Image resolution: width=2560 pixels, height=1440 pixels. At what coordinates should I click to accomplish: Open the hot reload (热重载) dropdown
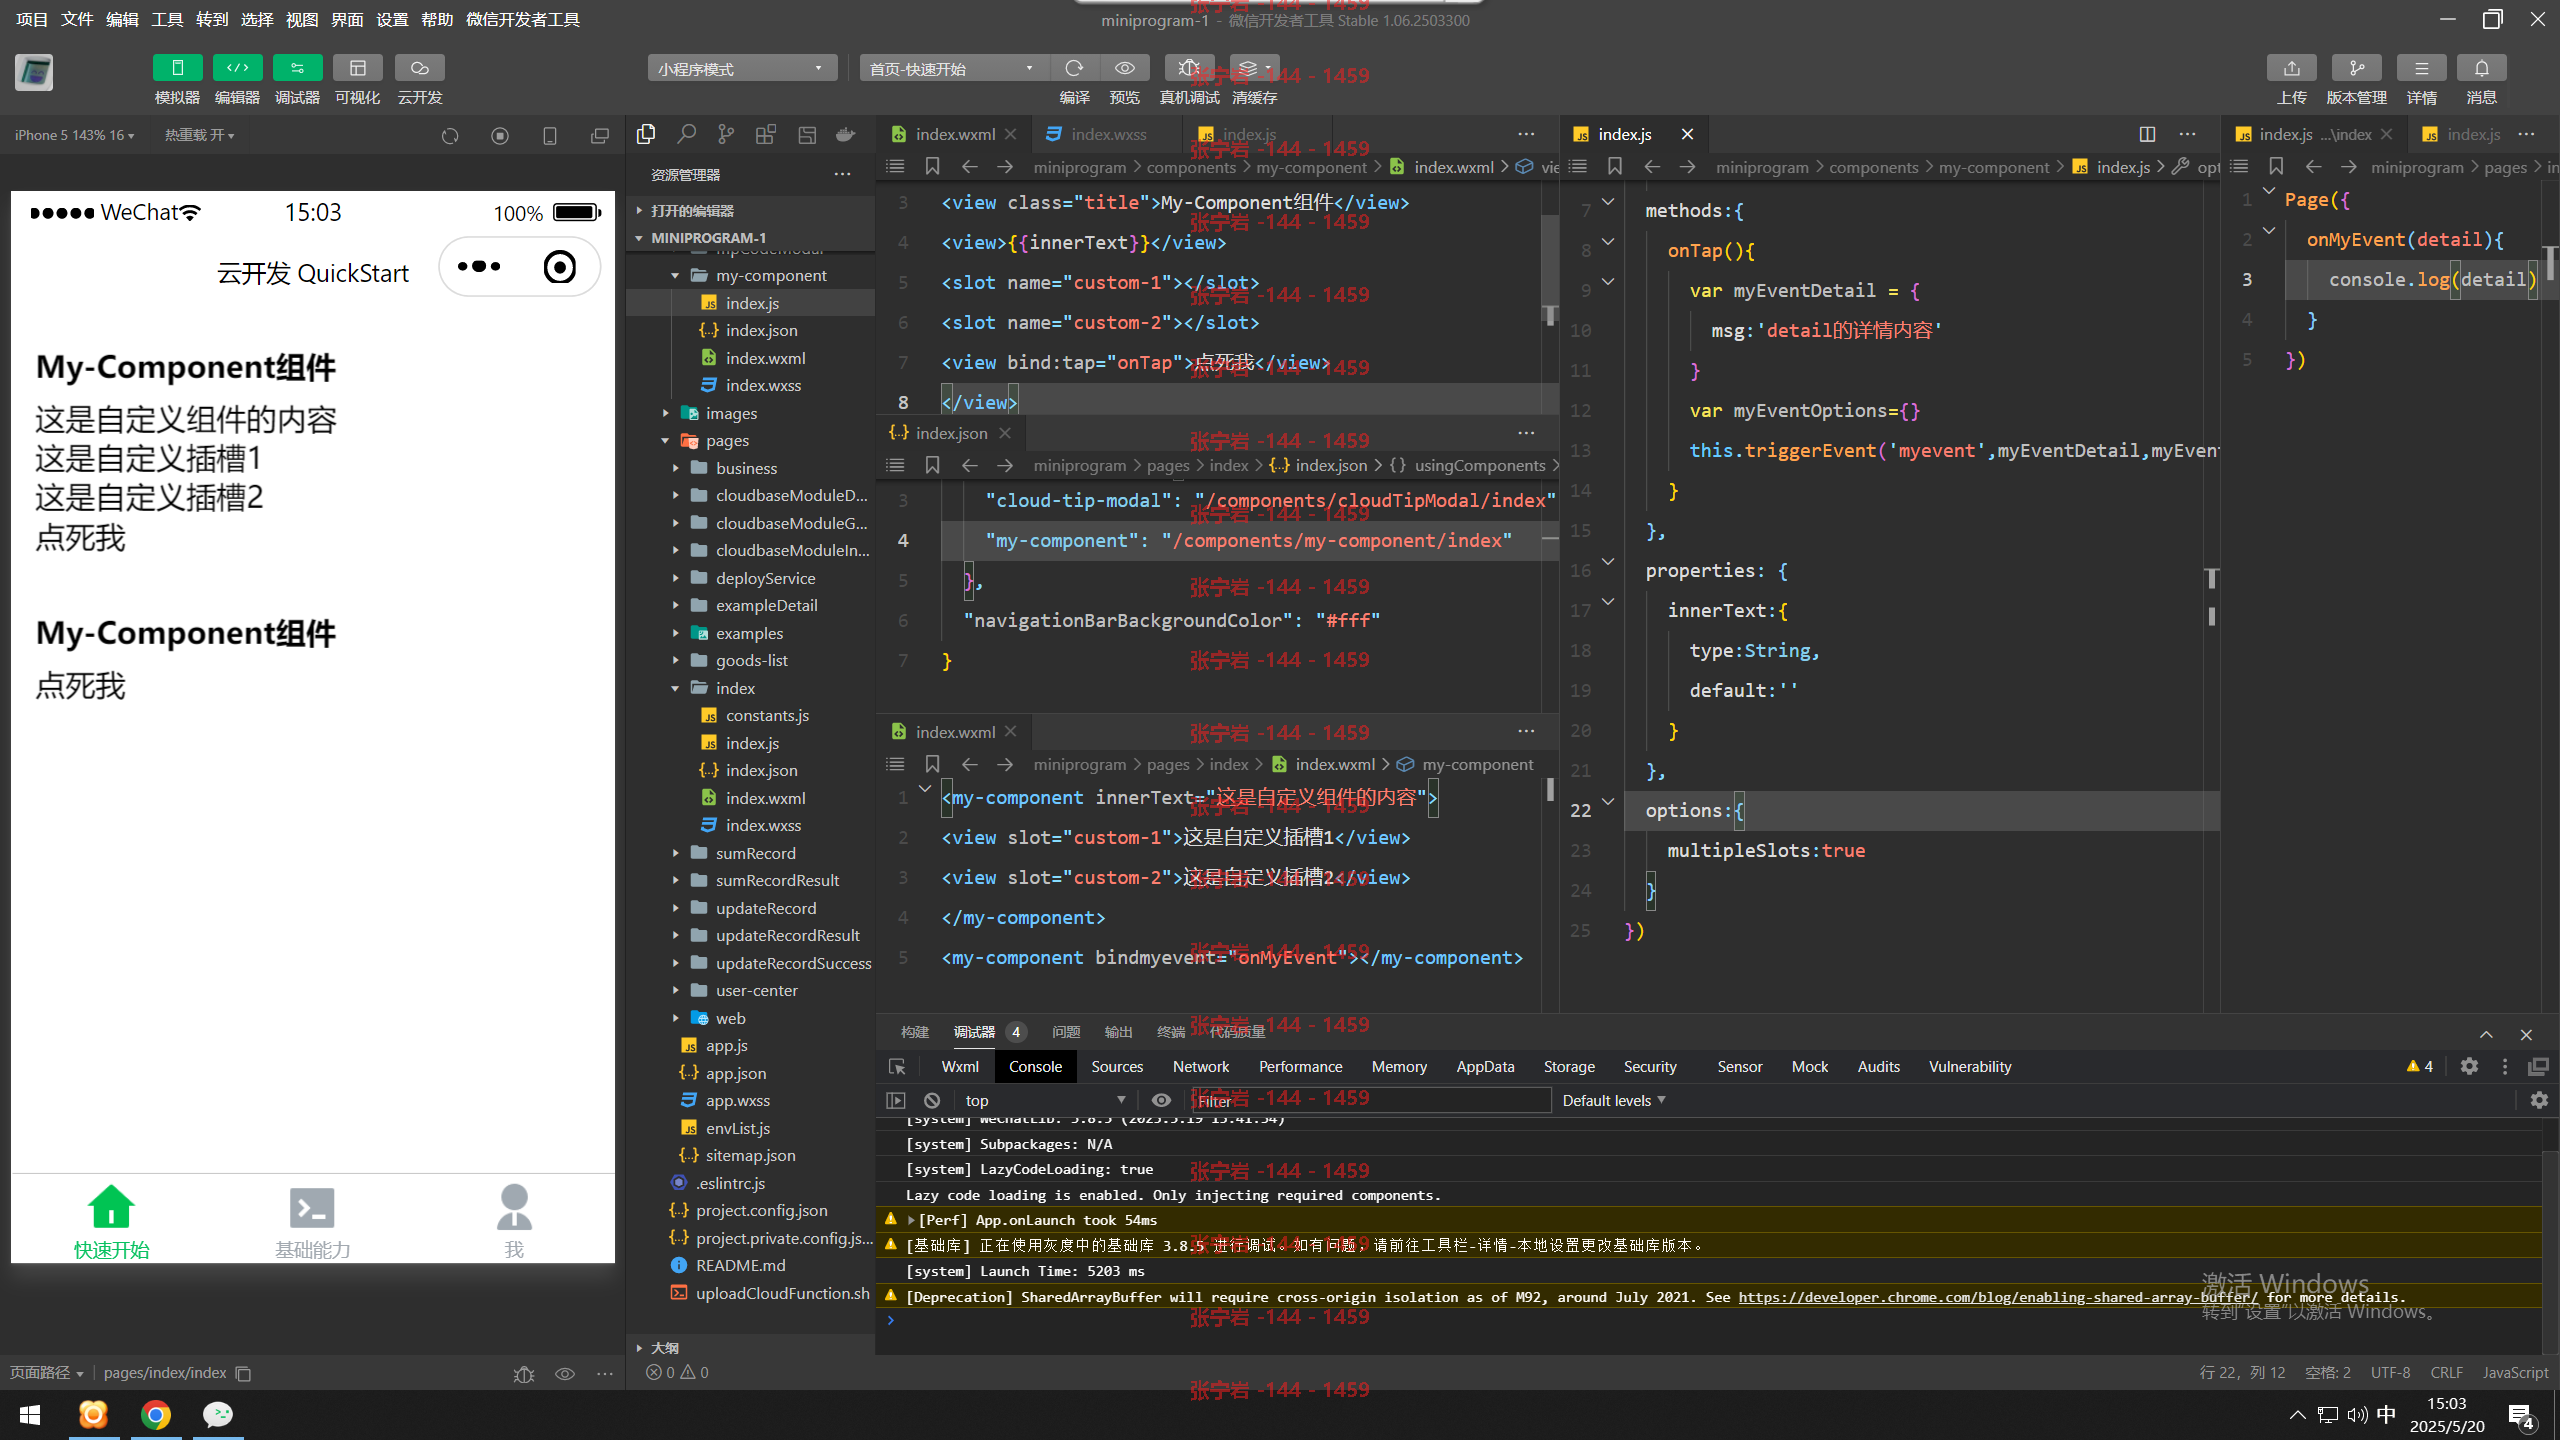[199, 135]
